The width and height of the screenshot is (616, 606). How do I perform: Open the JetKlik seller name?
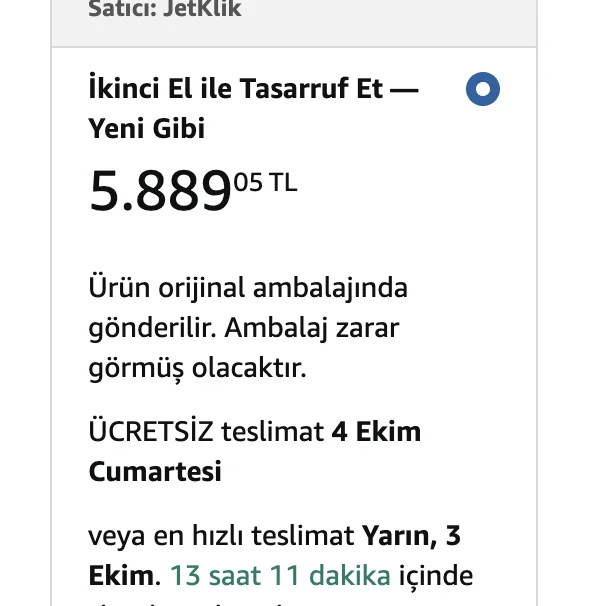203,10
